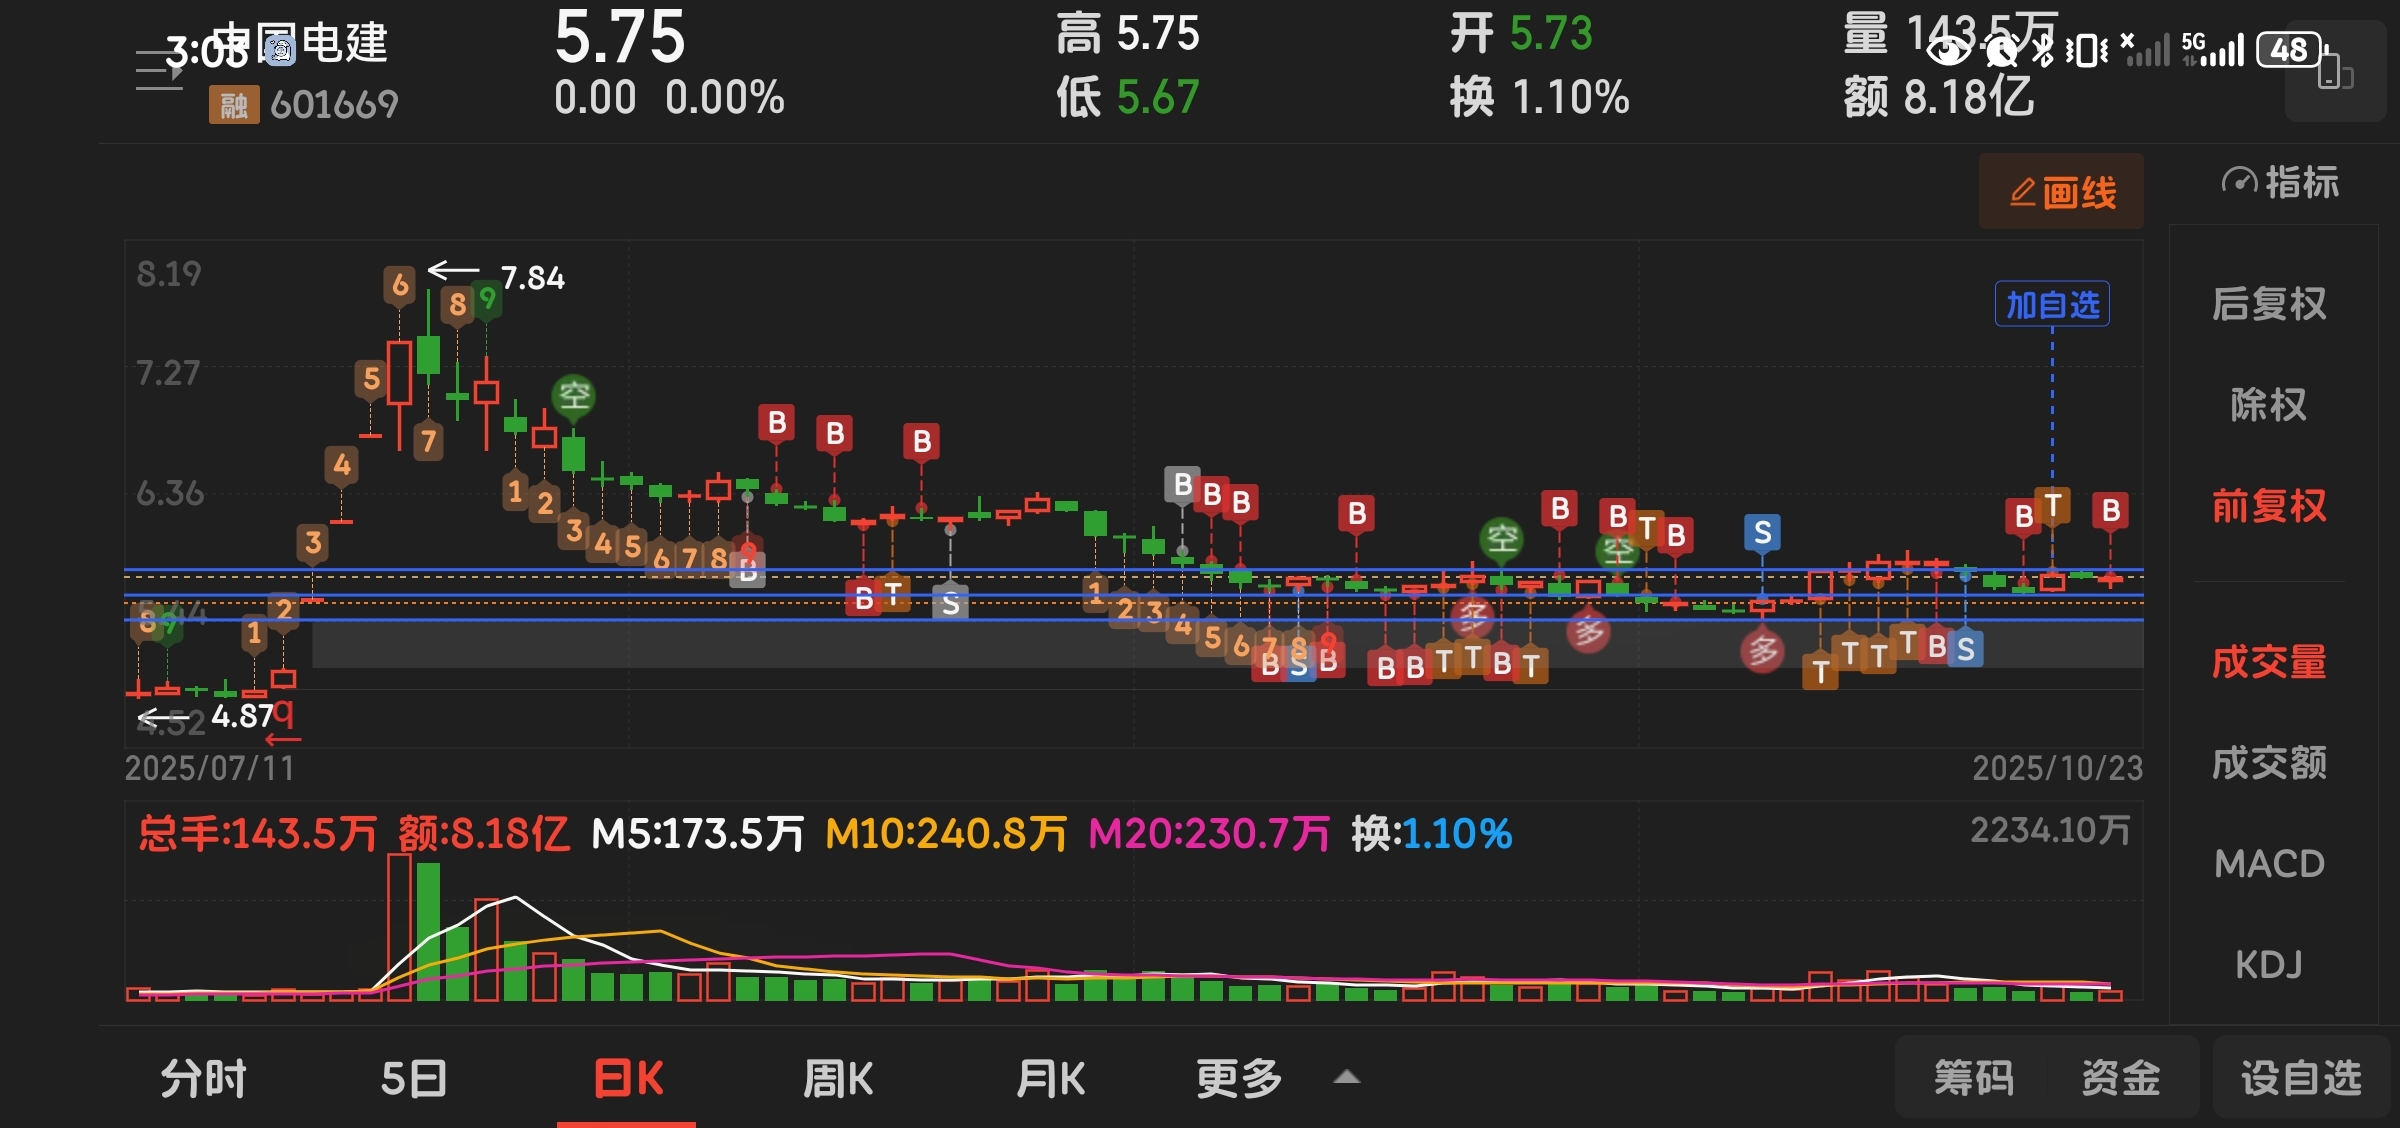Image resolution: width=2400 pixels, height=1128 pixels.
Task: Select 后复权 adjustment mode
Action: click(x=2268, y=304)
